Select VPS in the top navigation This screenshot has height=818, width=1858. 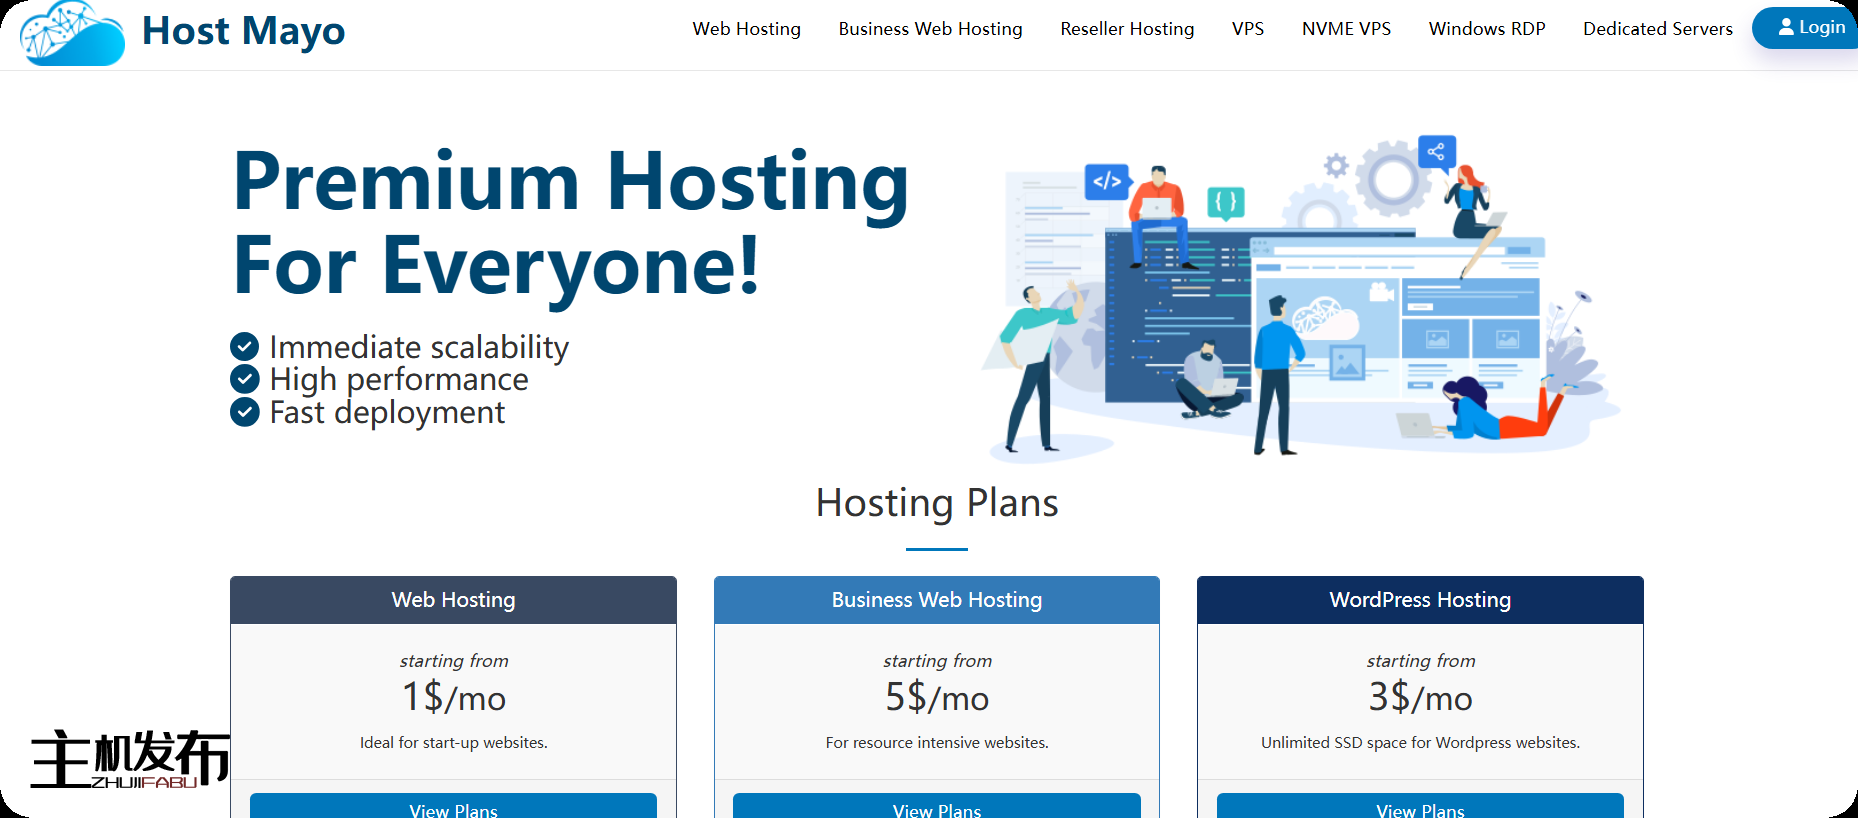(x=1247, y=29)
